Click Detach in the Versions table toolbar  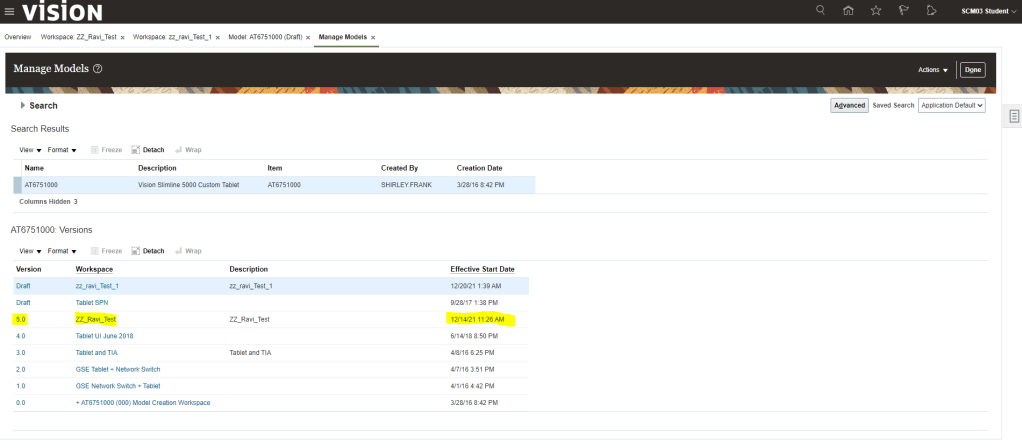click(x=148, y=251)
